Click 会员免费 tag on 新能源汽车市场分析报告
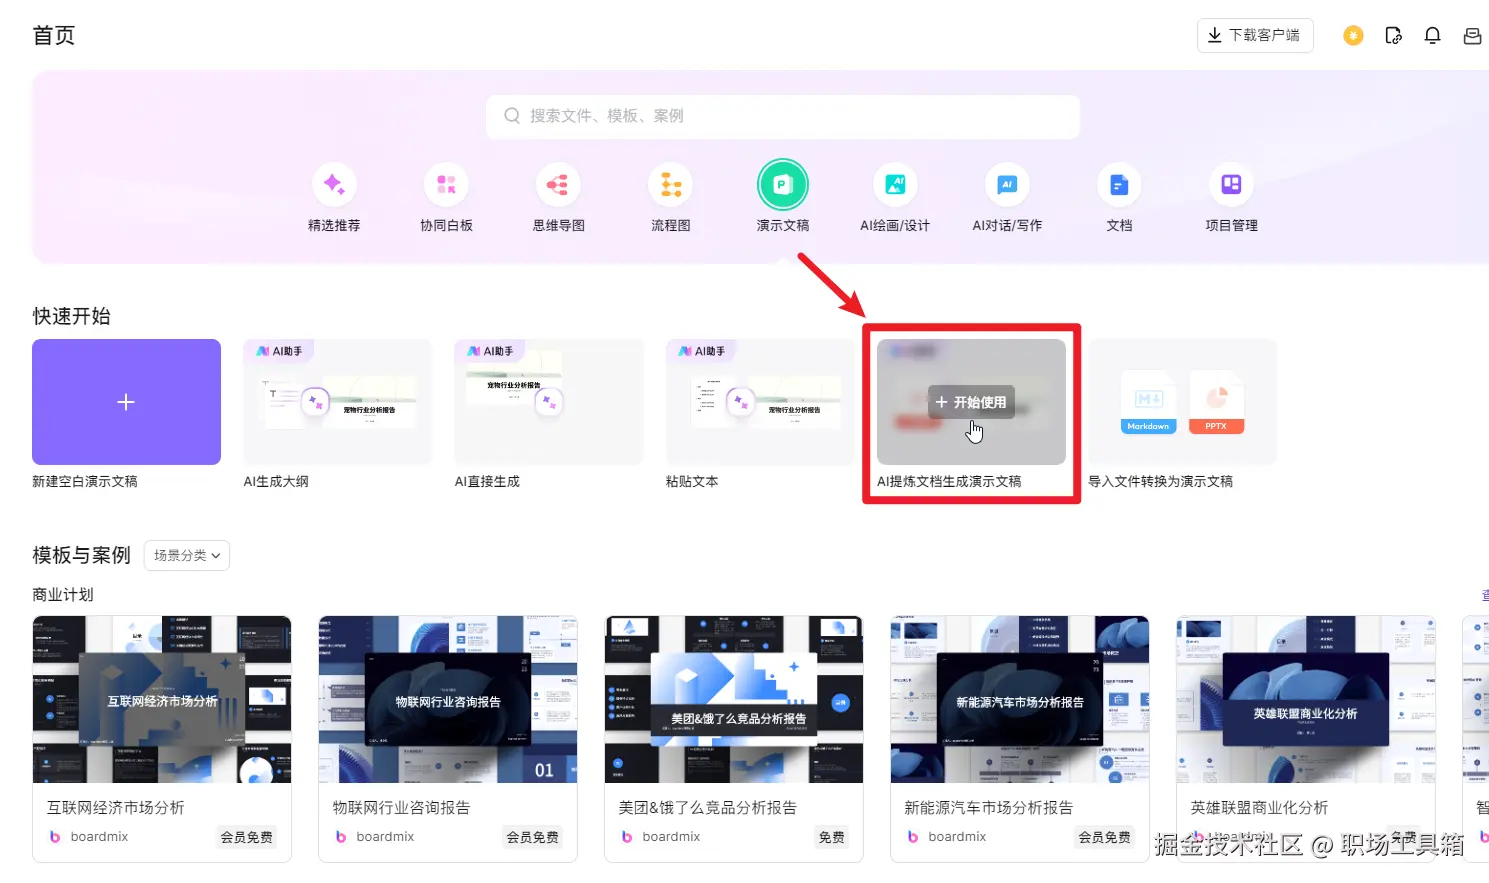The image size is (1489, 883). [x=1104, y=837]
